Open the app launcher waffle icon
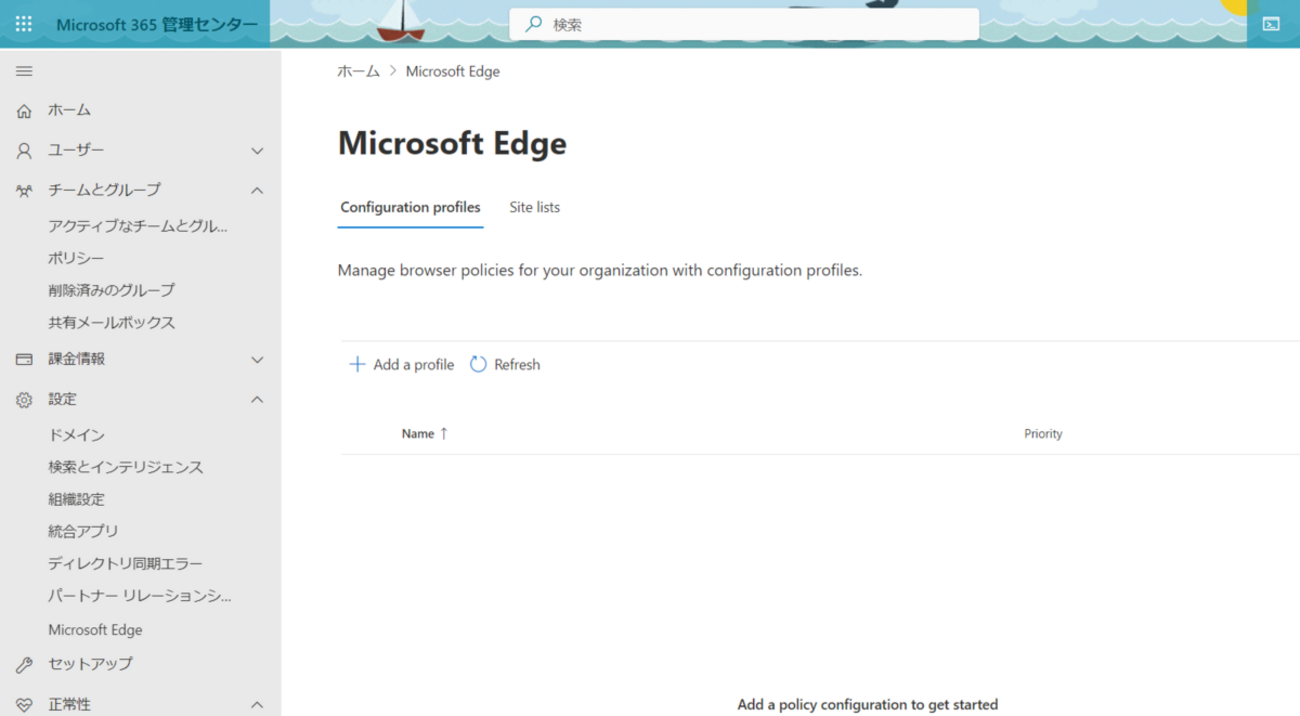1300x716 pixels. pyautogui.click(x=24, y=24)
